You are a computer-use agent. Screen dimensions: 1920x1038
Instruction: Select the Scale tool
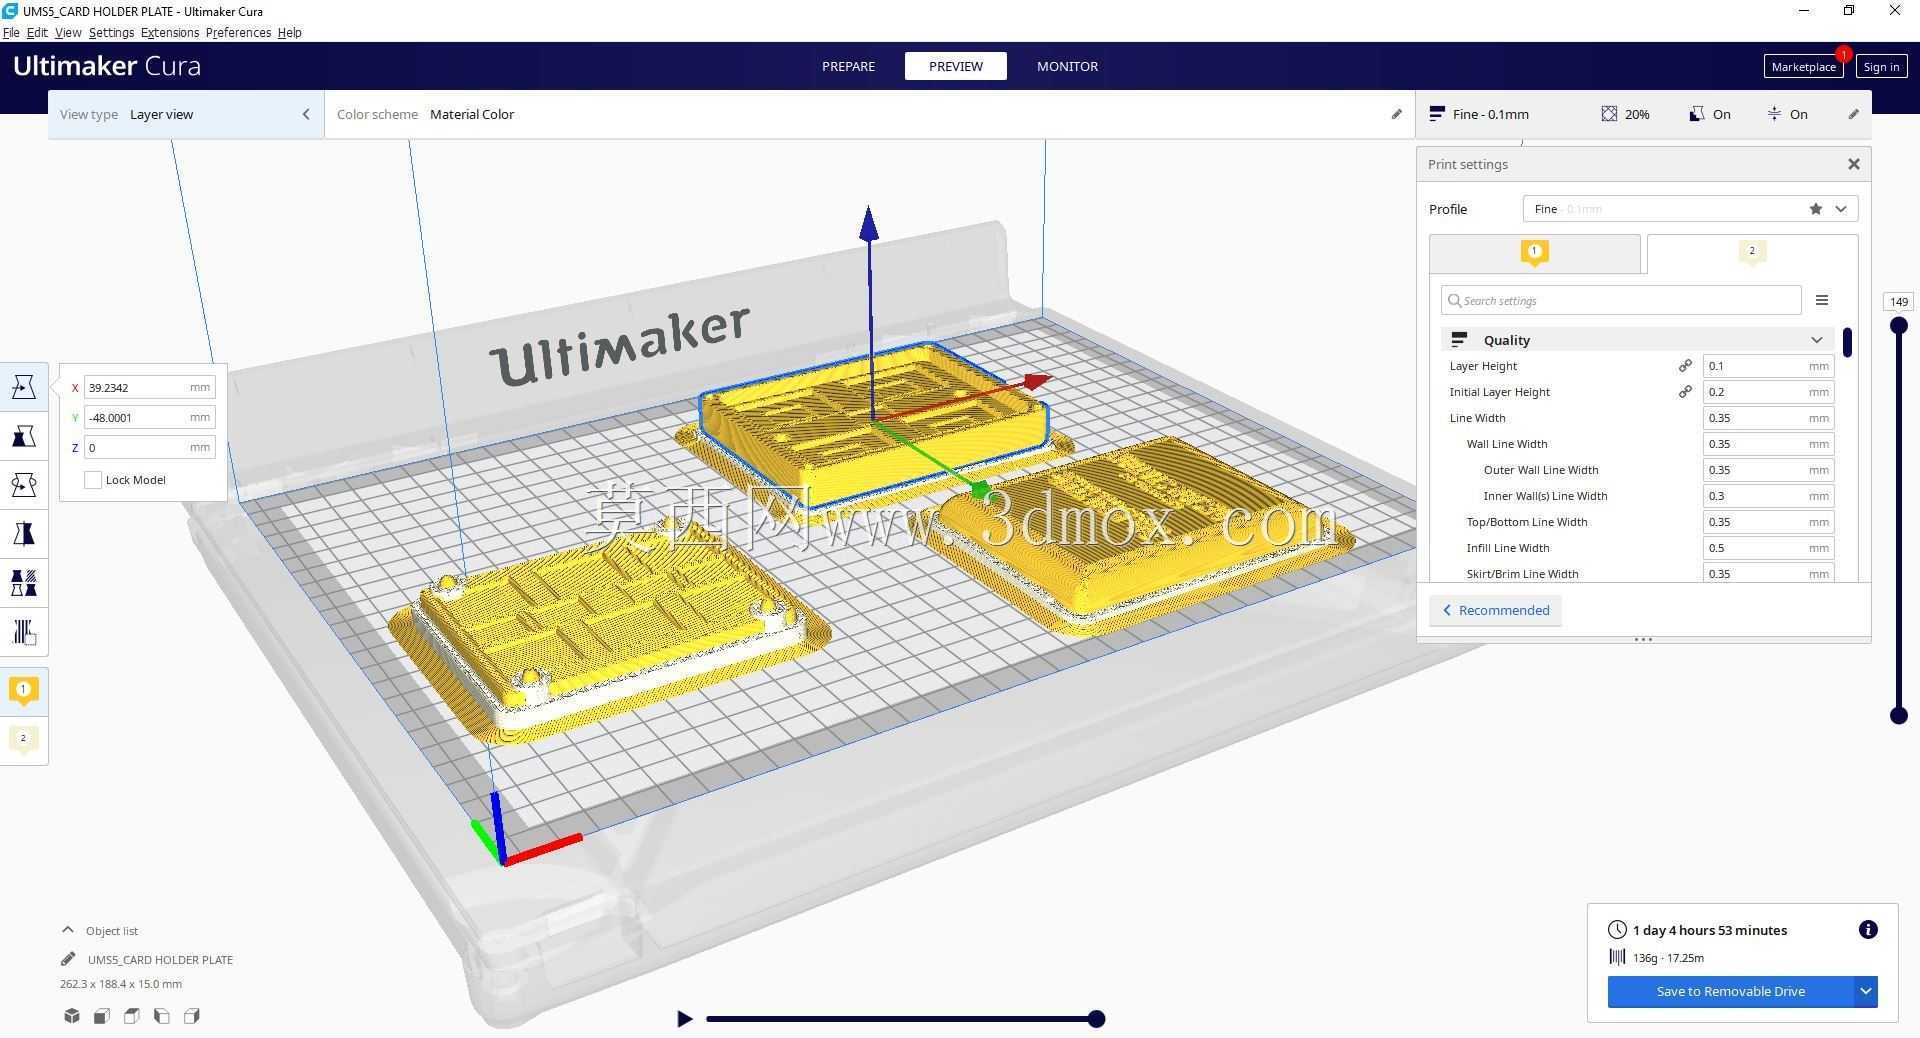tap(24, 436)
